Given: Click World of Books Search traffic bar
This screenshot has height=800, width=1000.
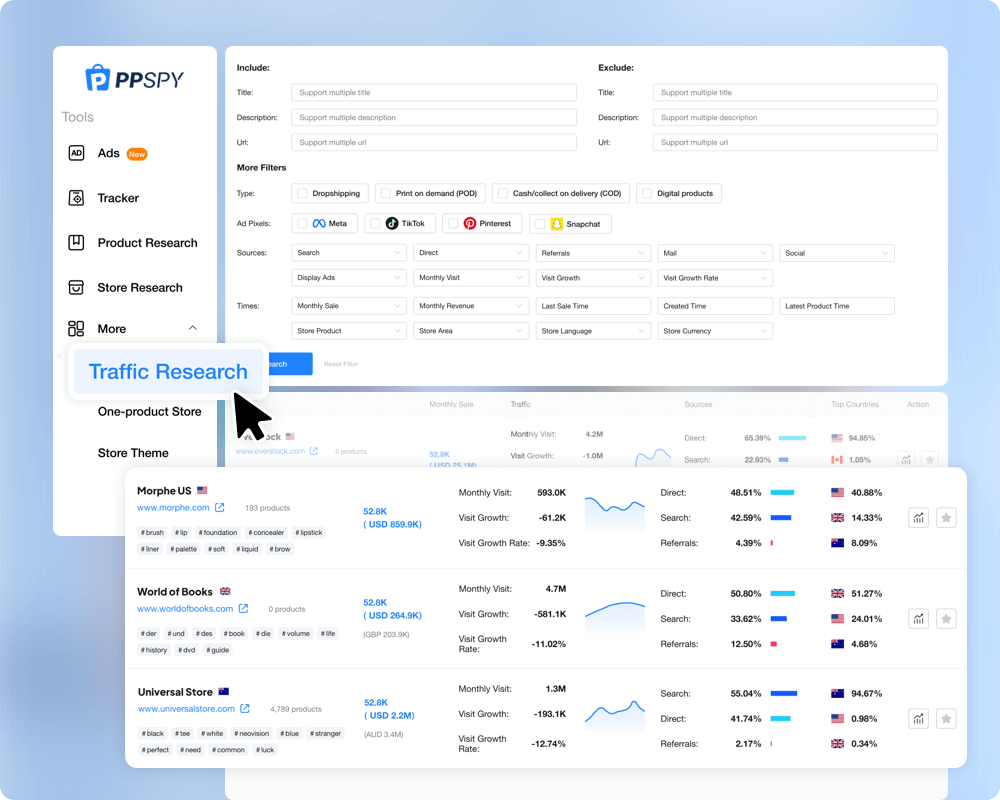Looking at the screenshot, I should coord(778,619).
